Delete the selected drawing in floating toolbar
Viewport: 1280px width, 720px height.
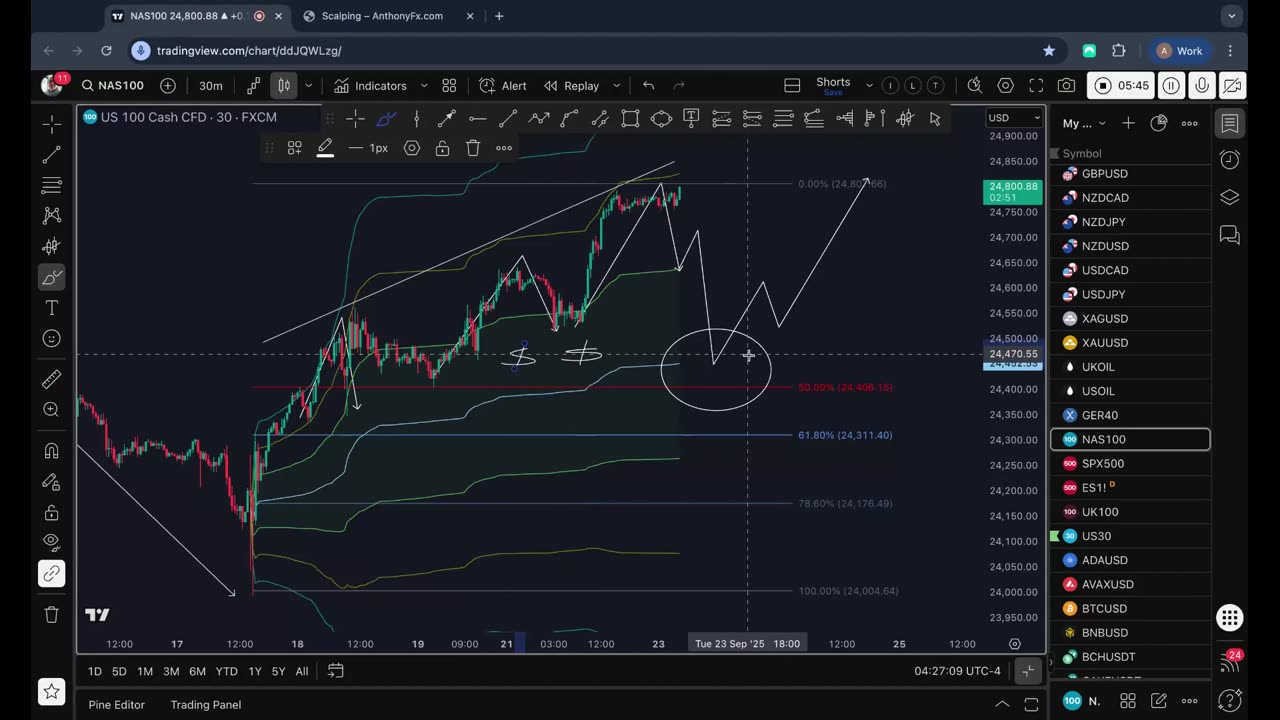click(473, 148)
